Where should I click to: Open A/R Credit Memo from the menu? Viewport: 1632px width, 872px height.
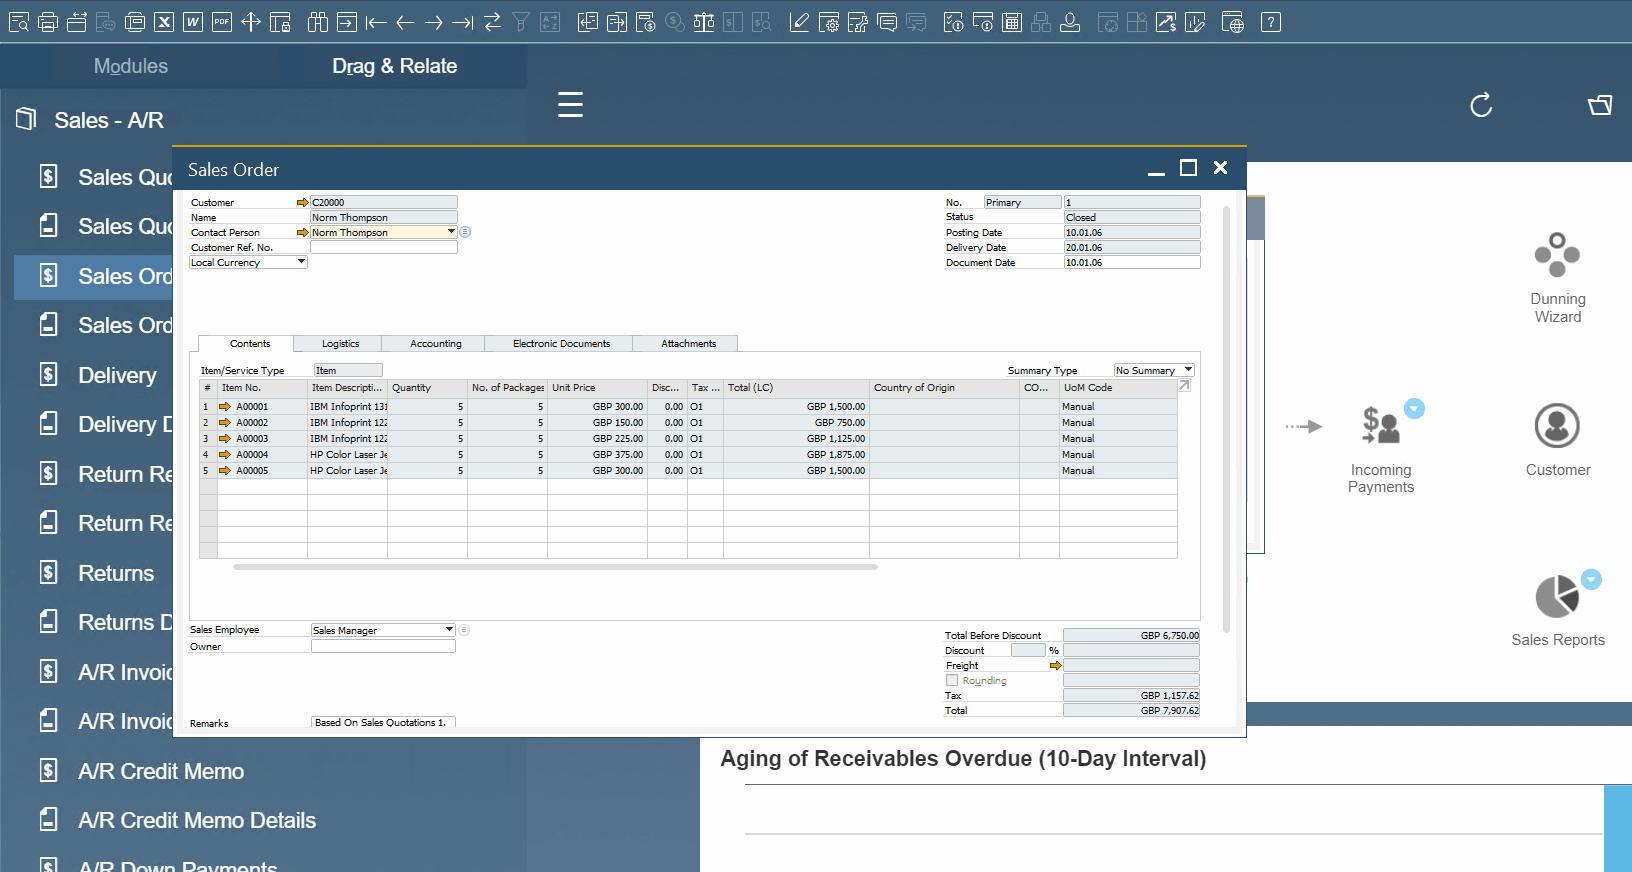(161, 771)
